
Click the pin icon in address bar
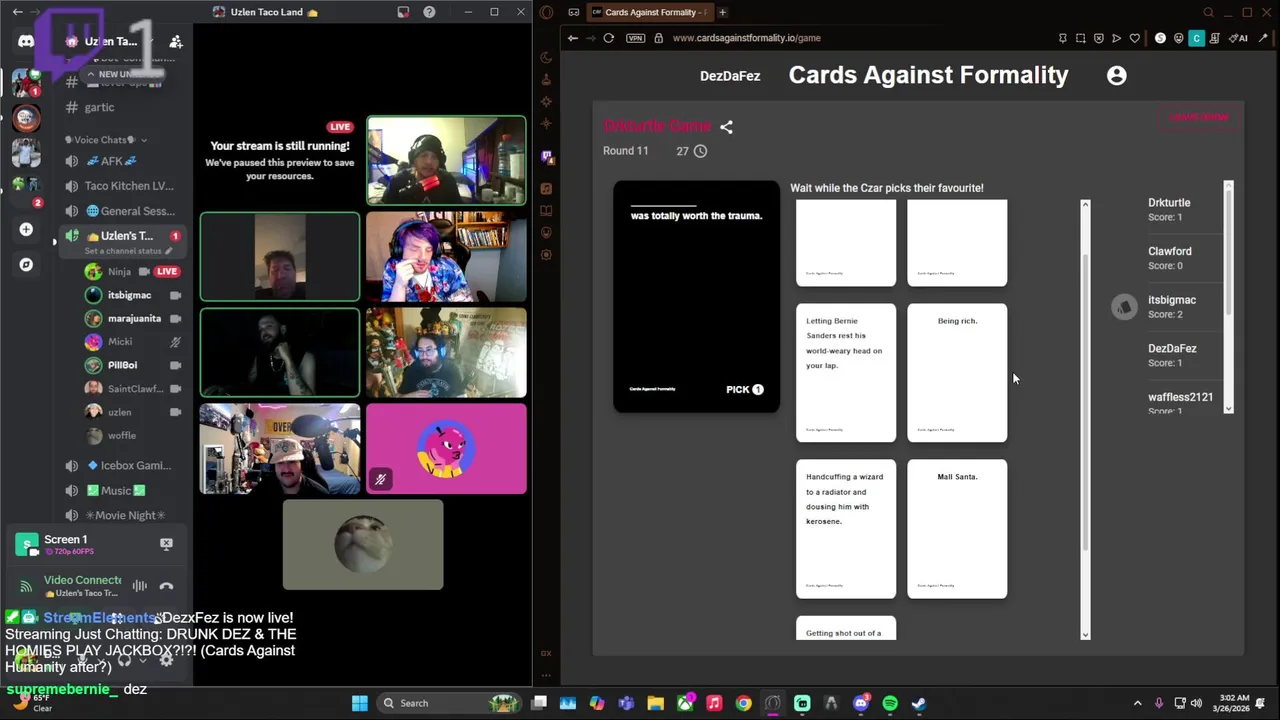coord(1062,38)
